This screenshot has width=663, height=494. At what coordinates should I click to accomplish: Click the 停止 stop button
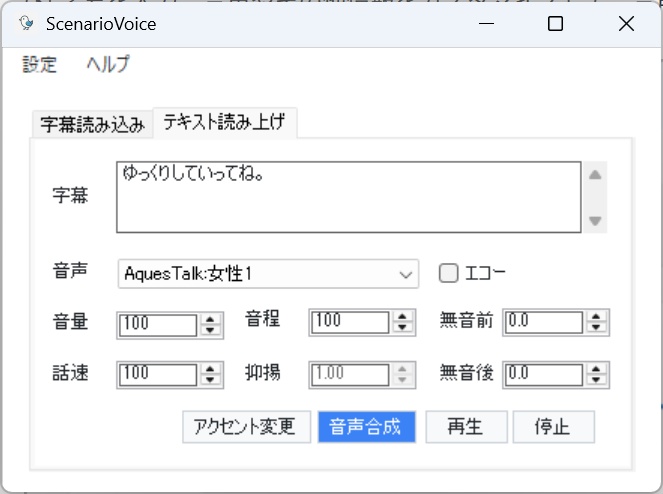(553, 427)
